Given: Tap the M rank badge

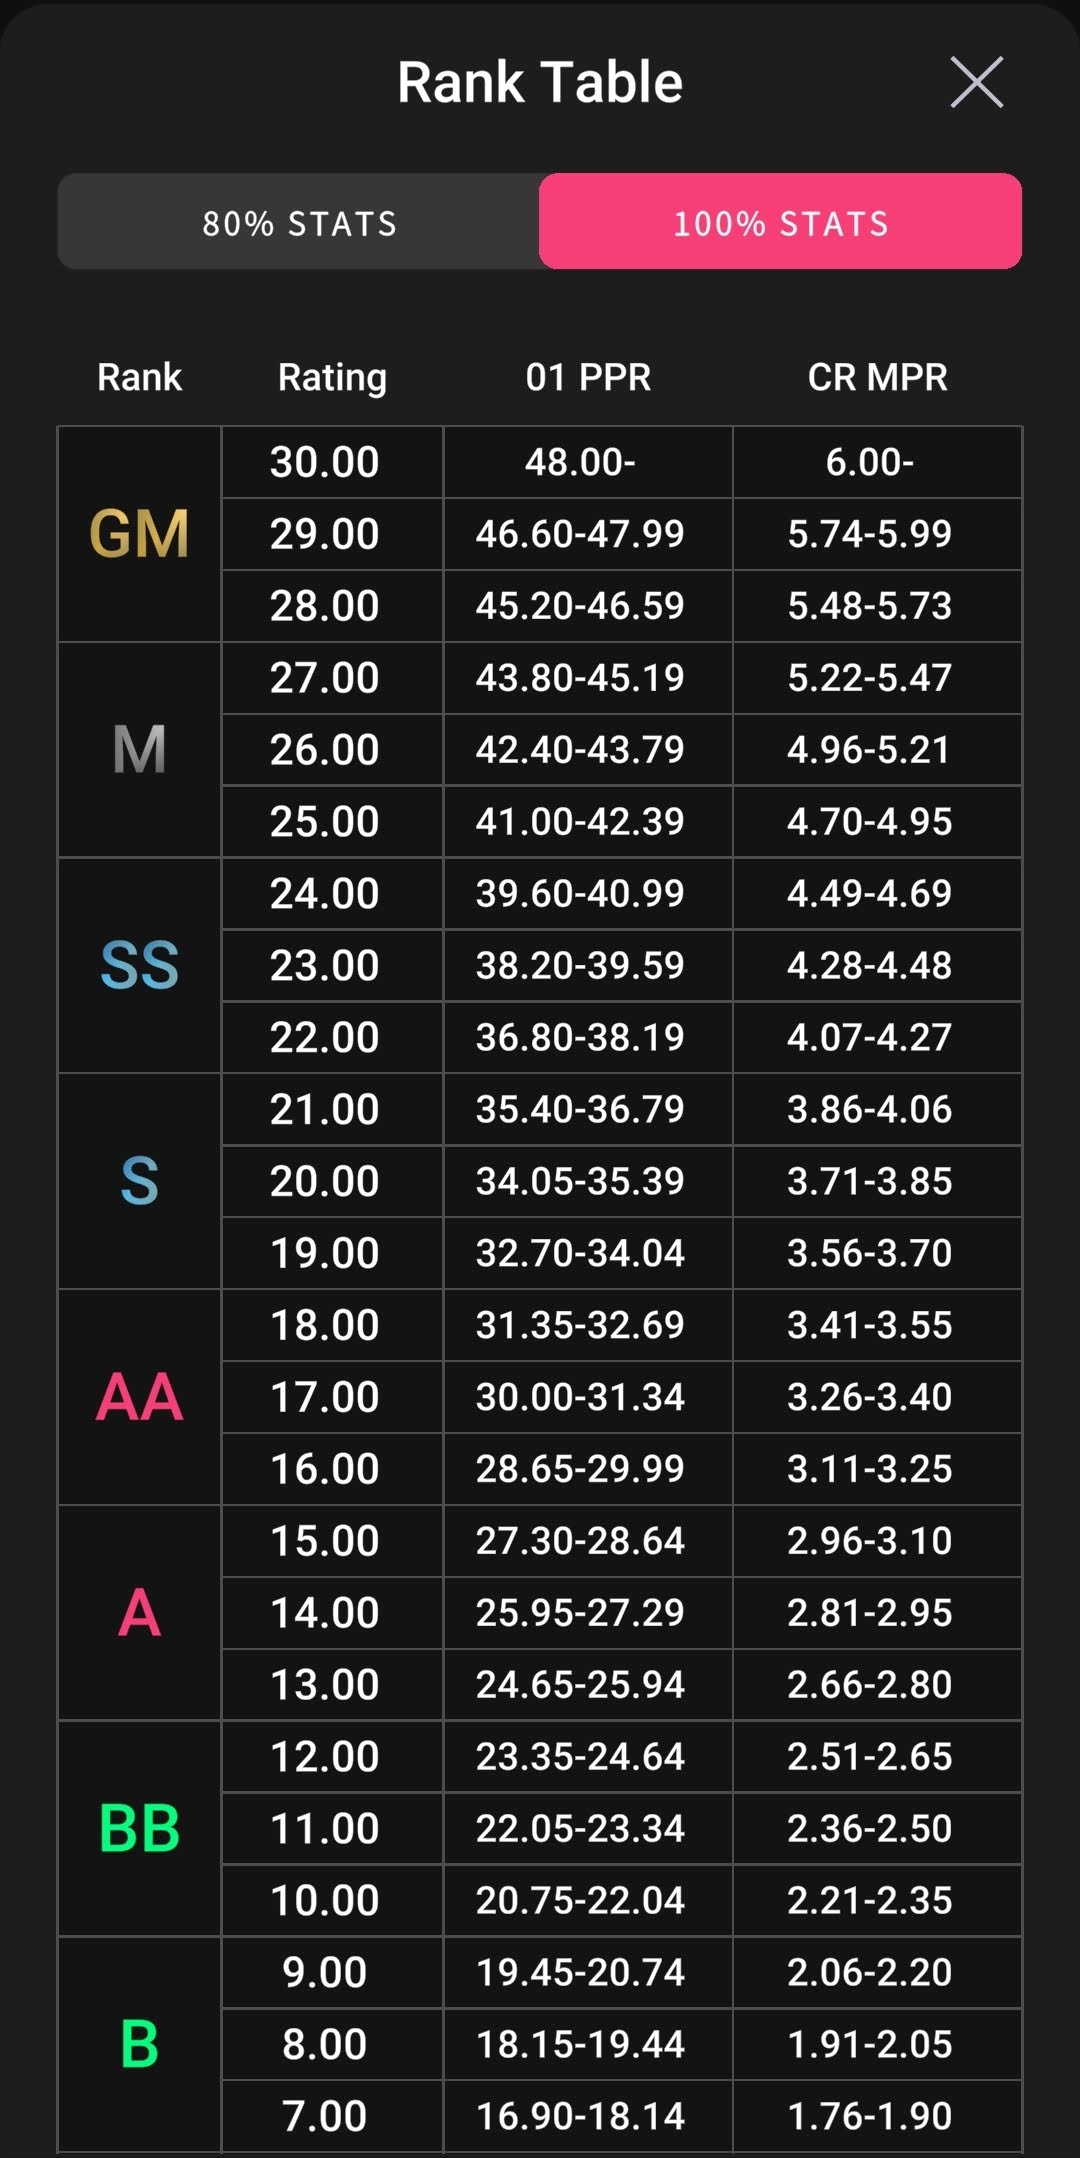Looking at the screenshot, I should (x=139, y=750).
